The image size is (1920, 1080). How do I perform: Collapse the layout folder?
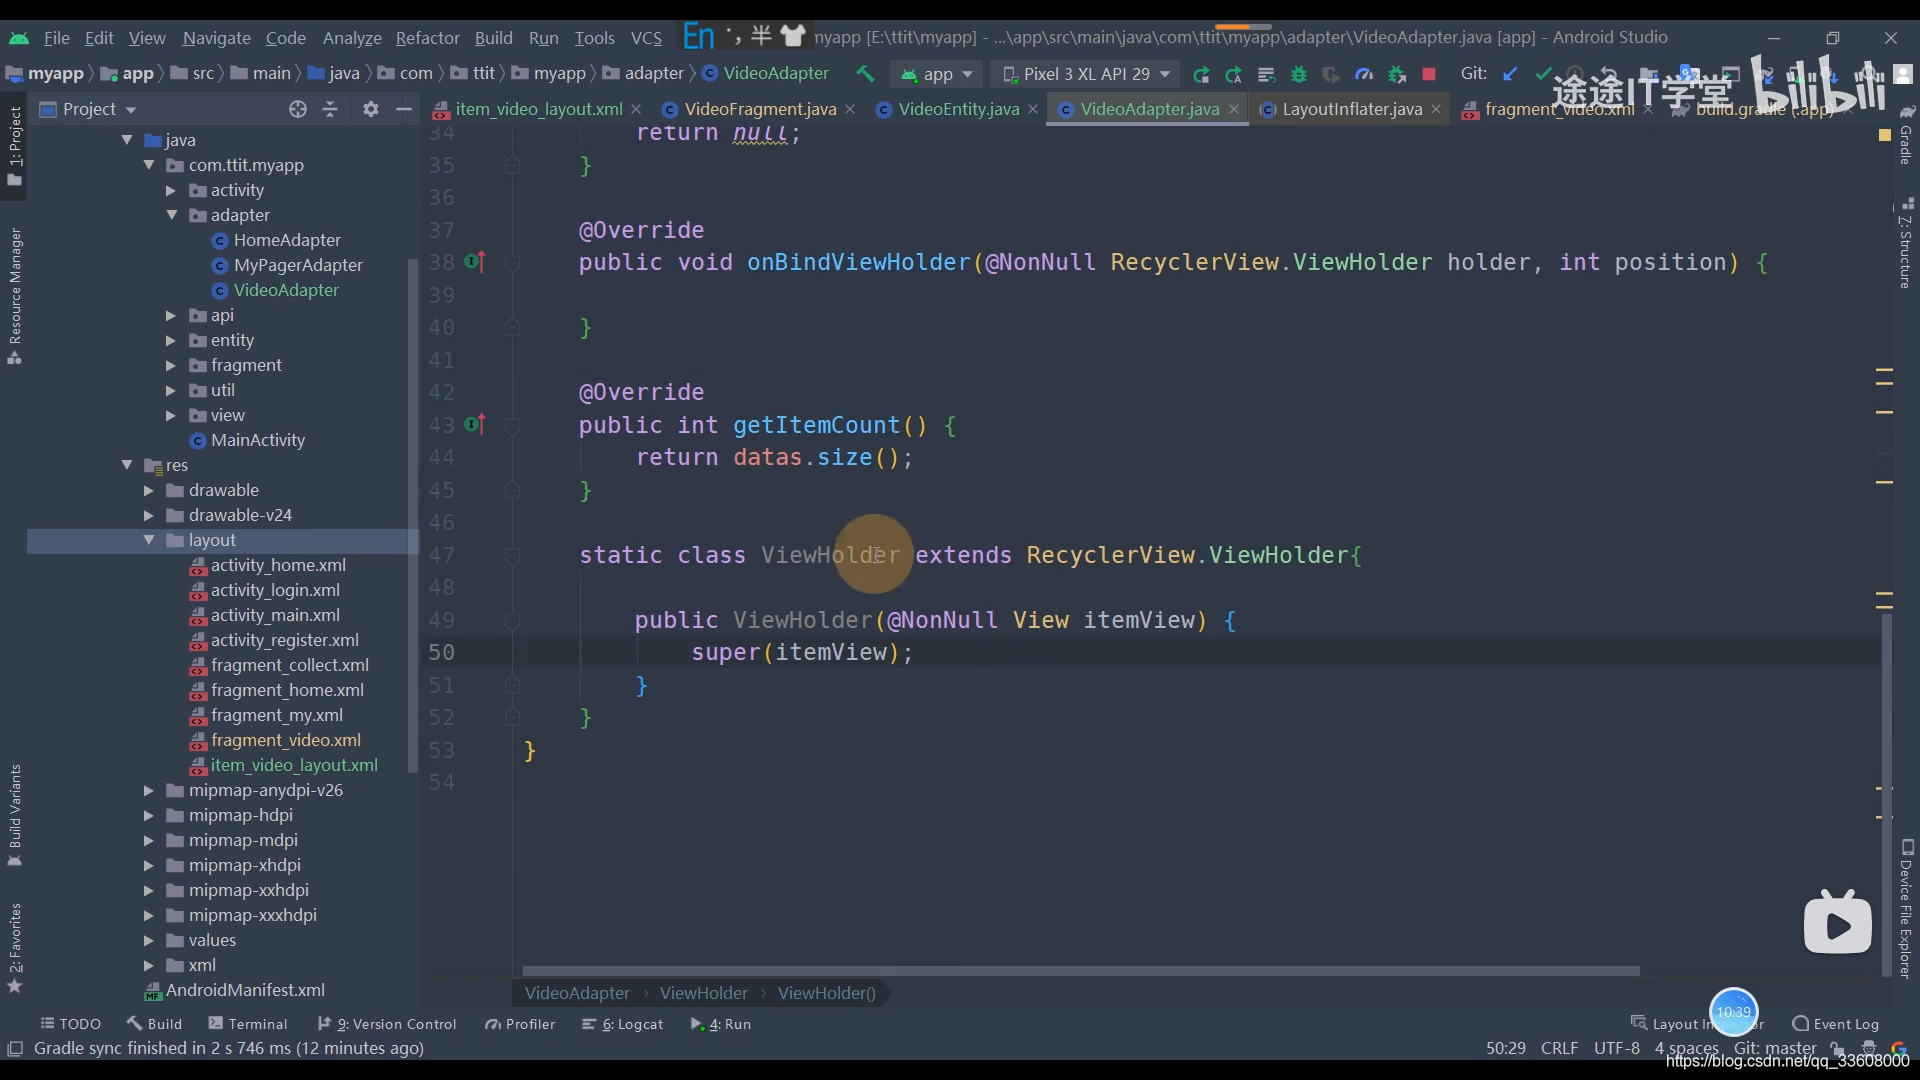tap(149, 540)
